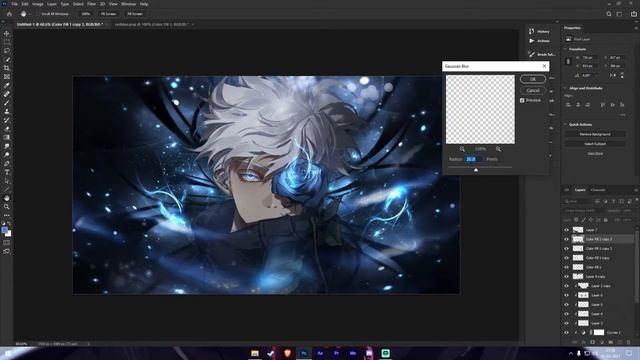Click the Share icon at top right
The image size is (640, 360).
point(633,14)
